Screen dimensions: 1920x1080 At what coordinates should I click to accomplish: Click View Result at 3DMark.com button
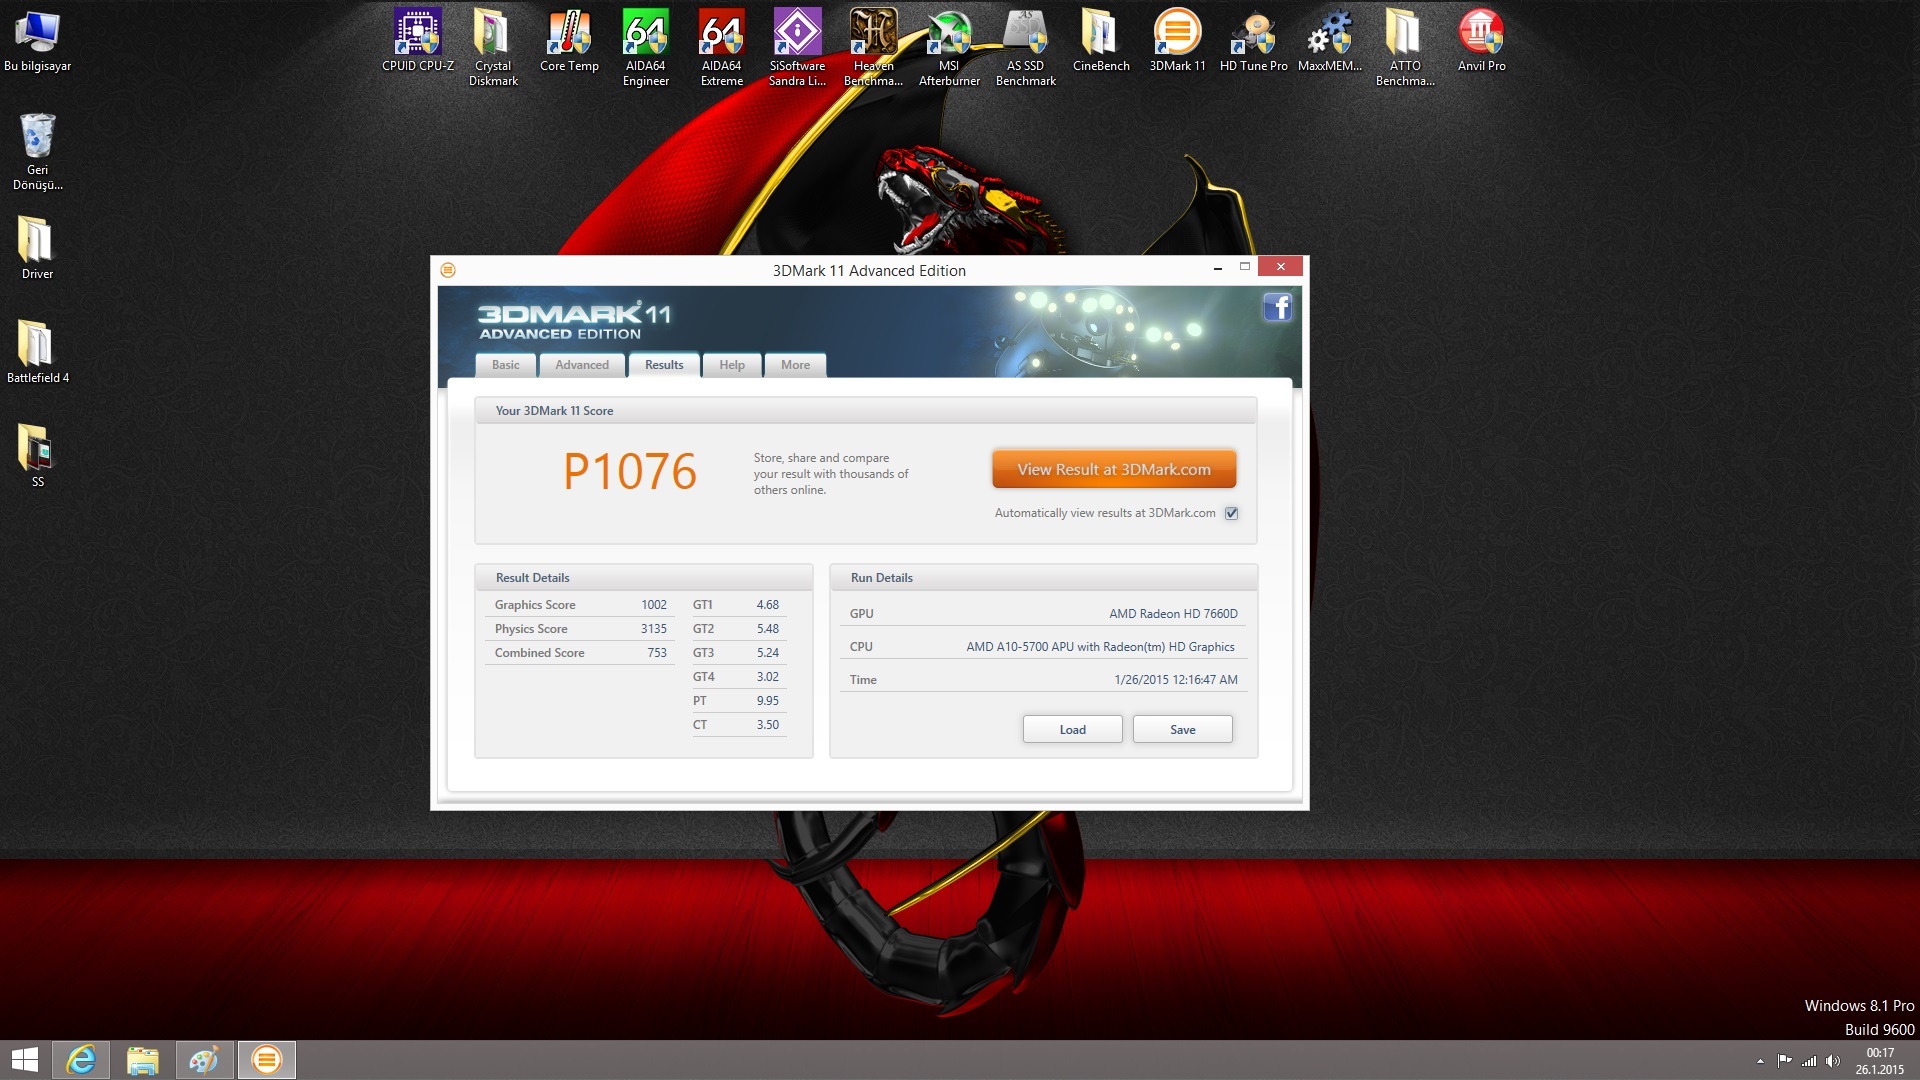(1114, 469)
